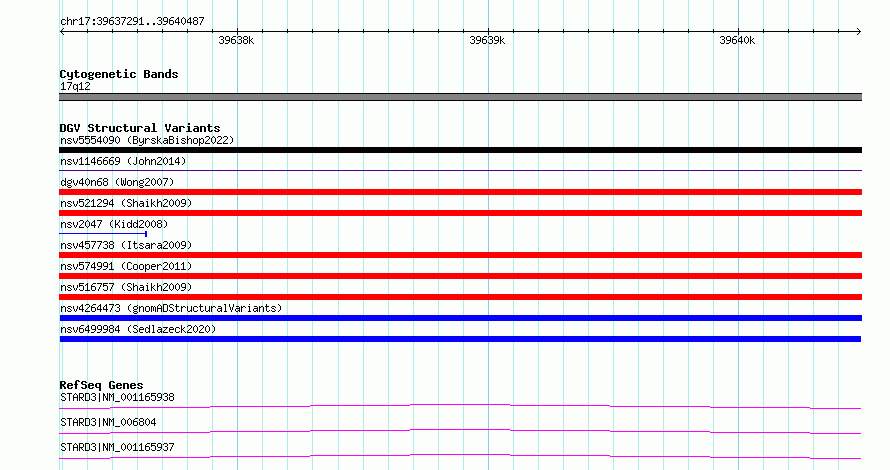
Task: Open the nsv1146669 (John2014) label
Action: [x=123, y=161]
